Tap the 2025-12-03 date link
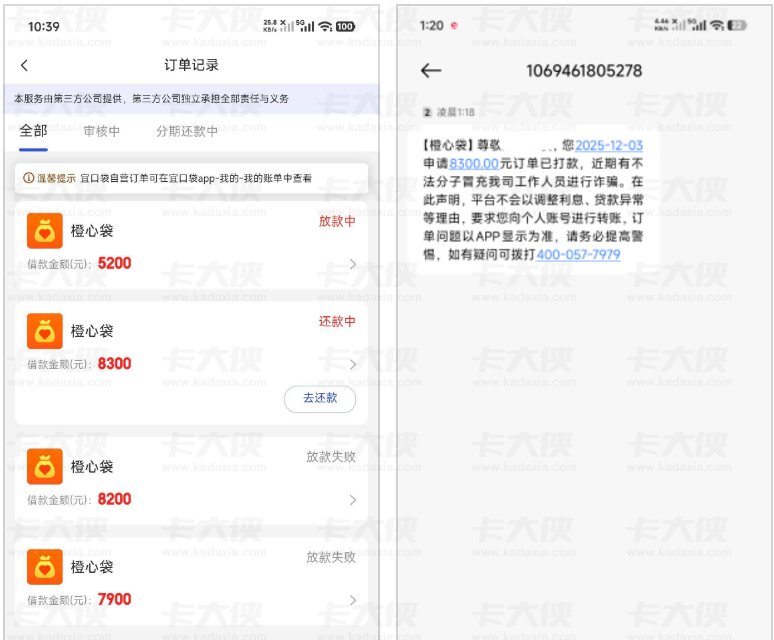The image size is (774, 640). coord(609,146)
